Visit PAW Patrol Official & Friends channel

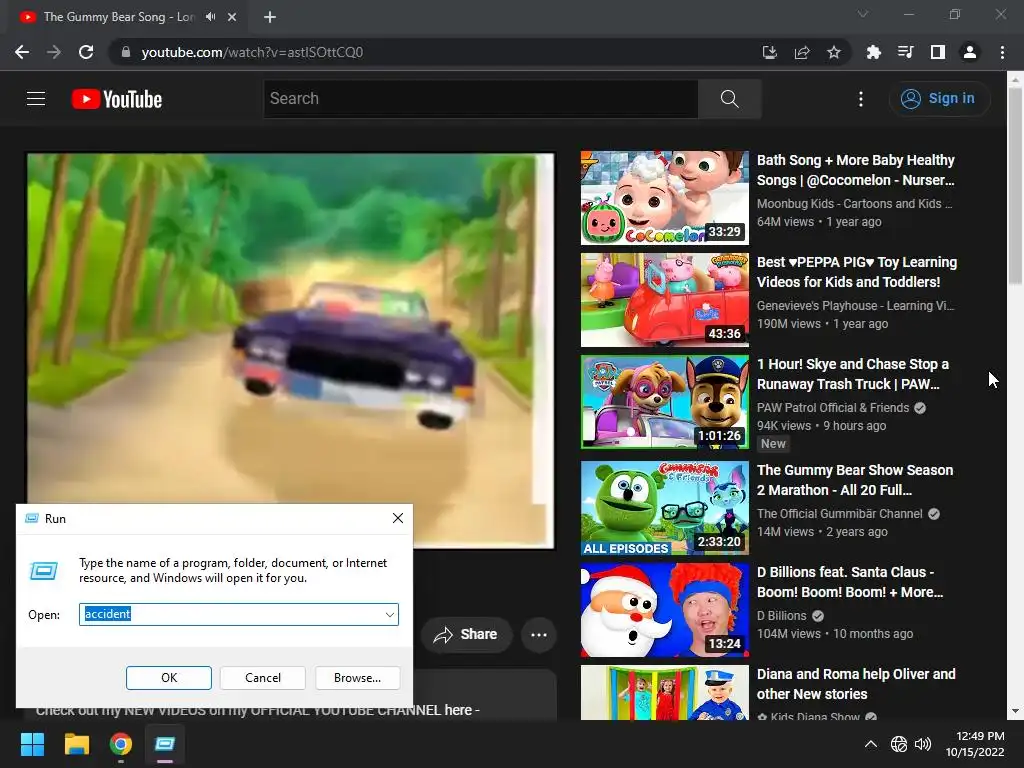click(833, 408)
